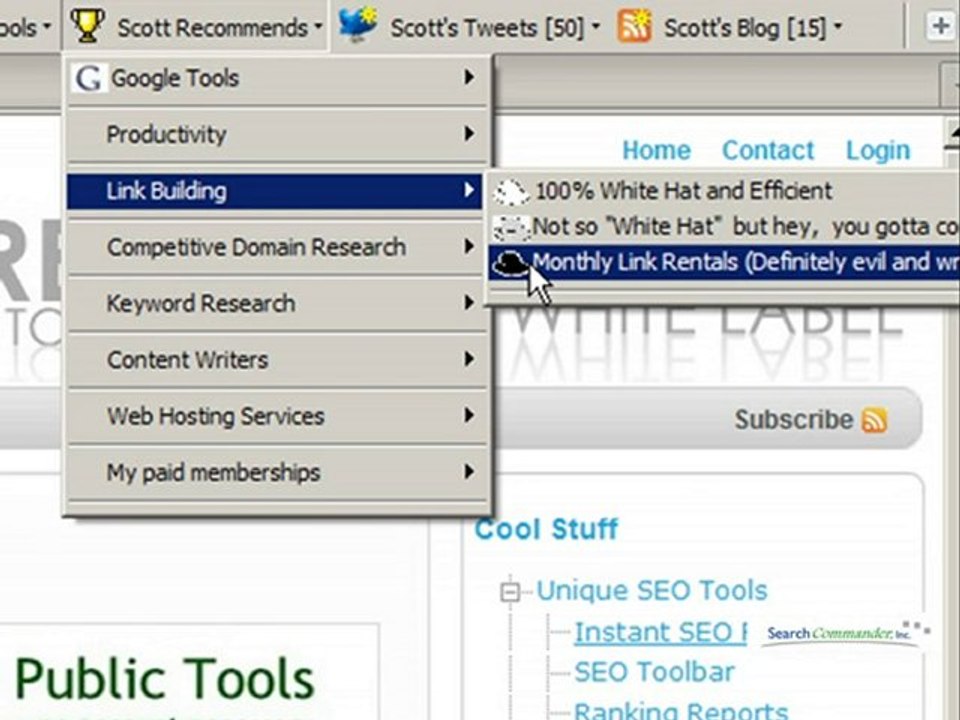Open the SEO Toolbar link
The image size is (960, 720).
point(654,672)
